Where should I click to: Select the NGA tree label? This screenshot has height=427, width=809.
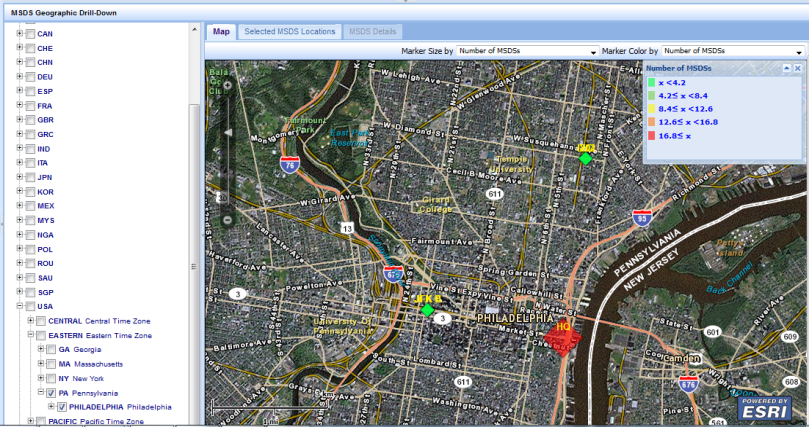point(45,235)
